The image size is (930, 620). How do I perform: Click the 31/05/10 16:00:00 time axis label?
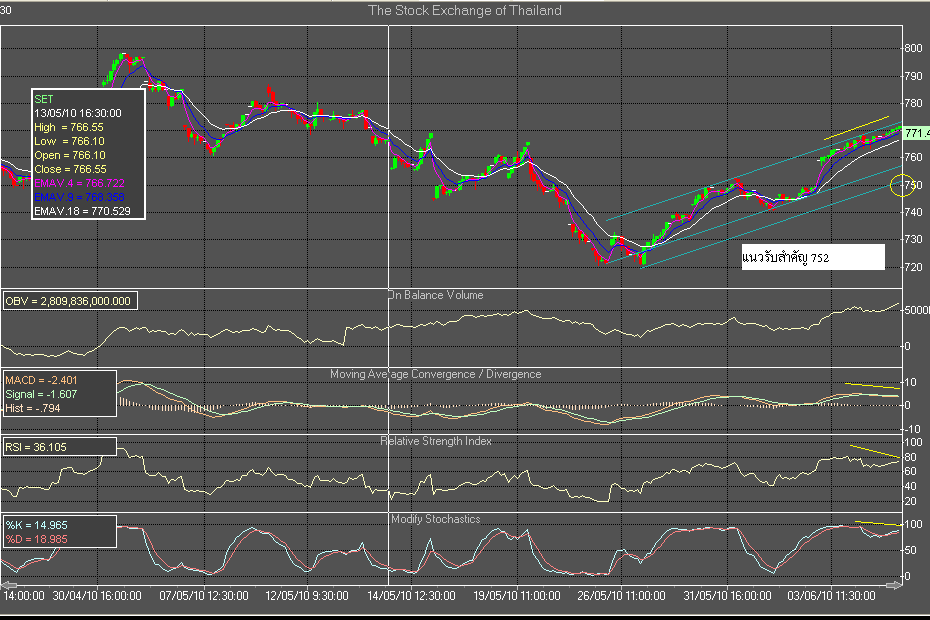point(727,596)
